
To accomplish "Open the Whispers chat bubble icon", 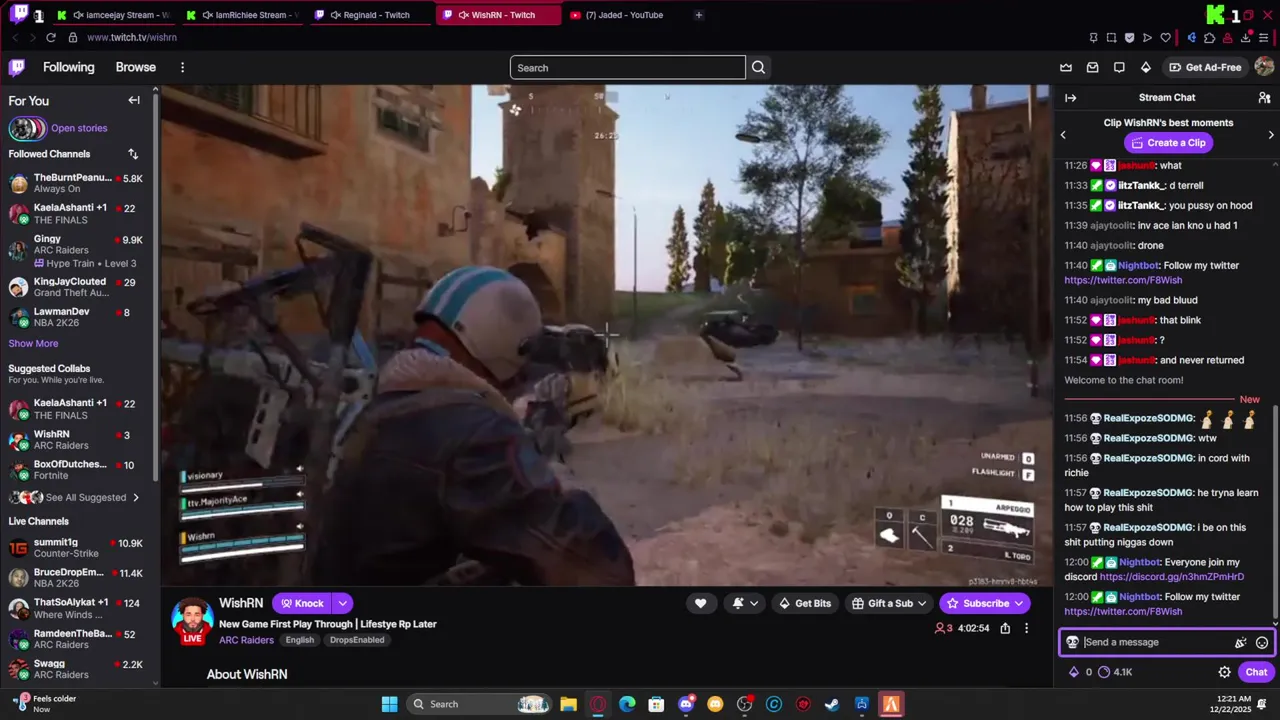I will point(1119,67).
